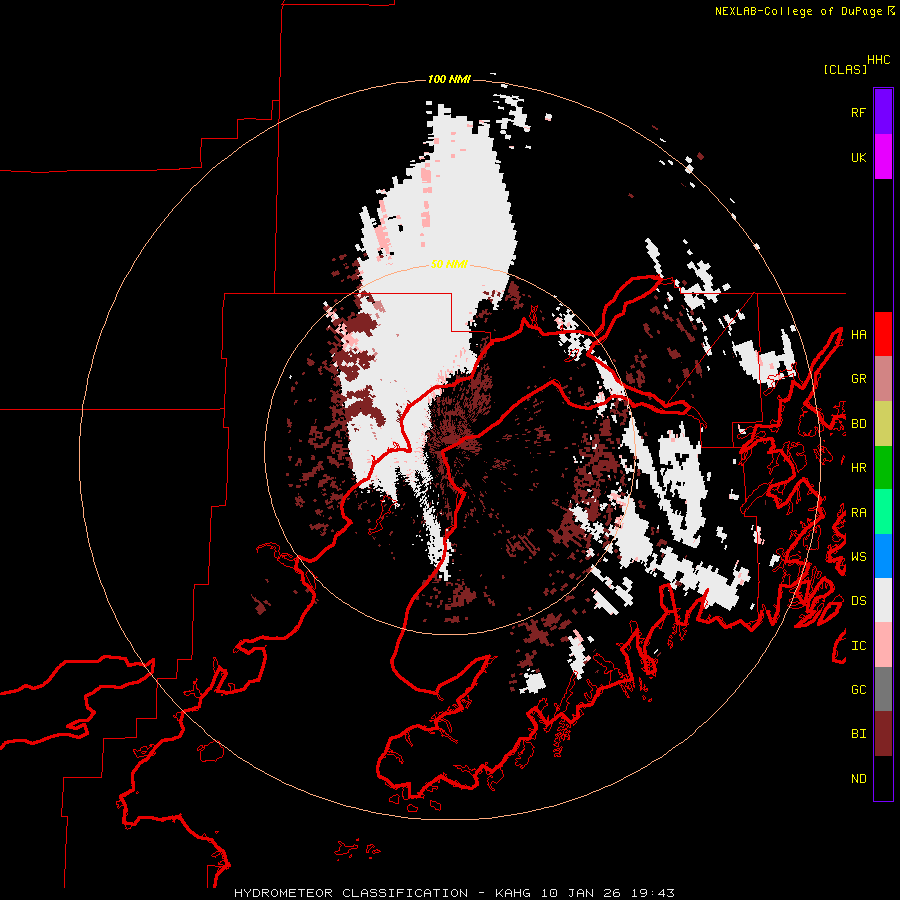The image size is (900, 900).
Task: Select the GC gray legend swatch
Action: (x=883, y=689)
